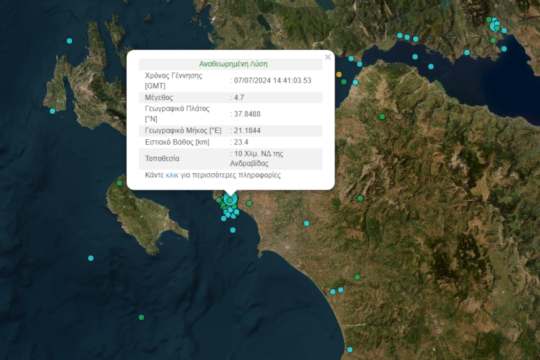Select the large cyan epicenter marker under the popup pointer
The width and height of the screenshot is (540, 360).
click(230, 199)
